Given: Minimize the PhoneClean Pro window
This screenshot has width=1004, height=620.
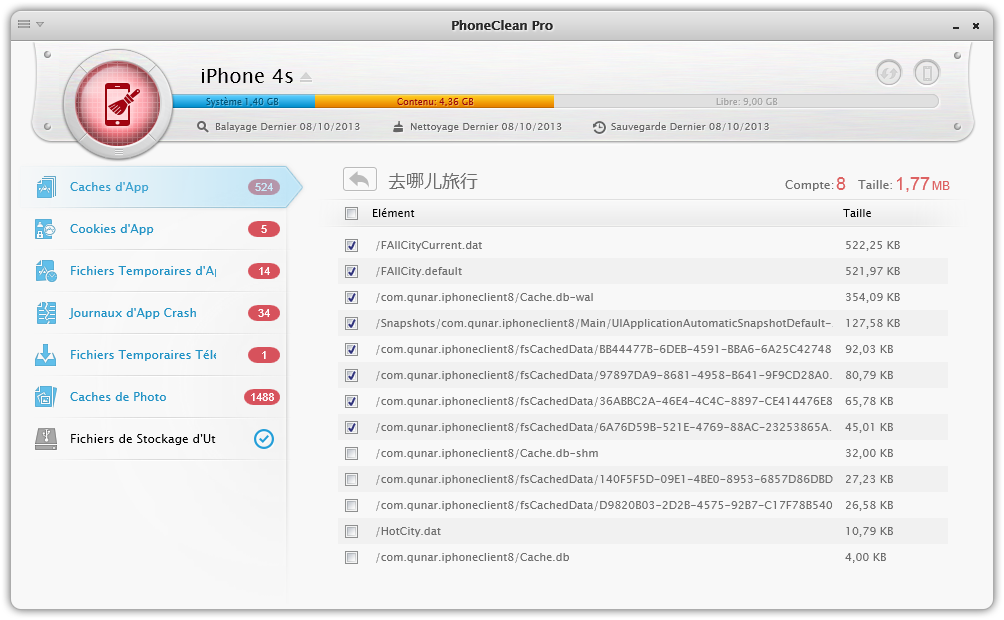Looking at the screenshot, I should point(956,26).
